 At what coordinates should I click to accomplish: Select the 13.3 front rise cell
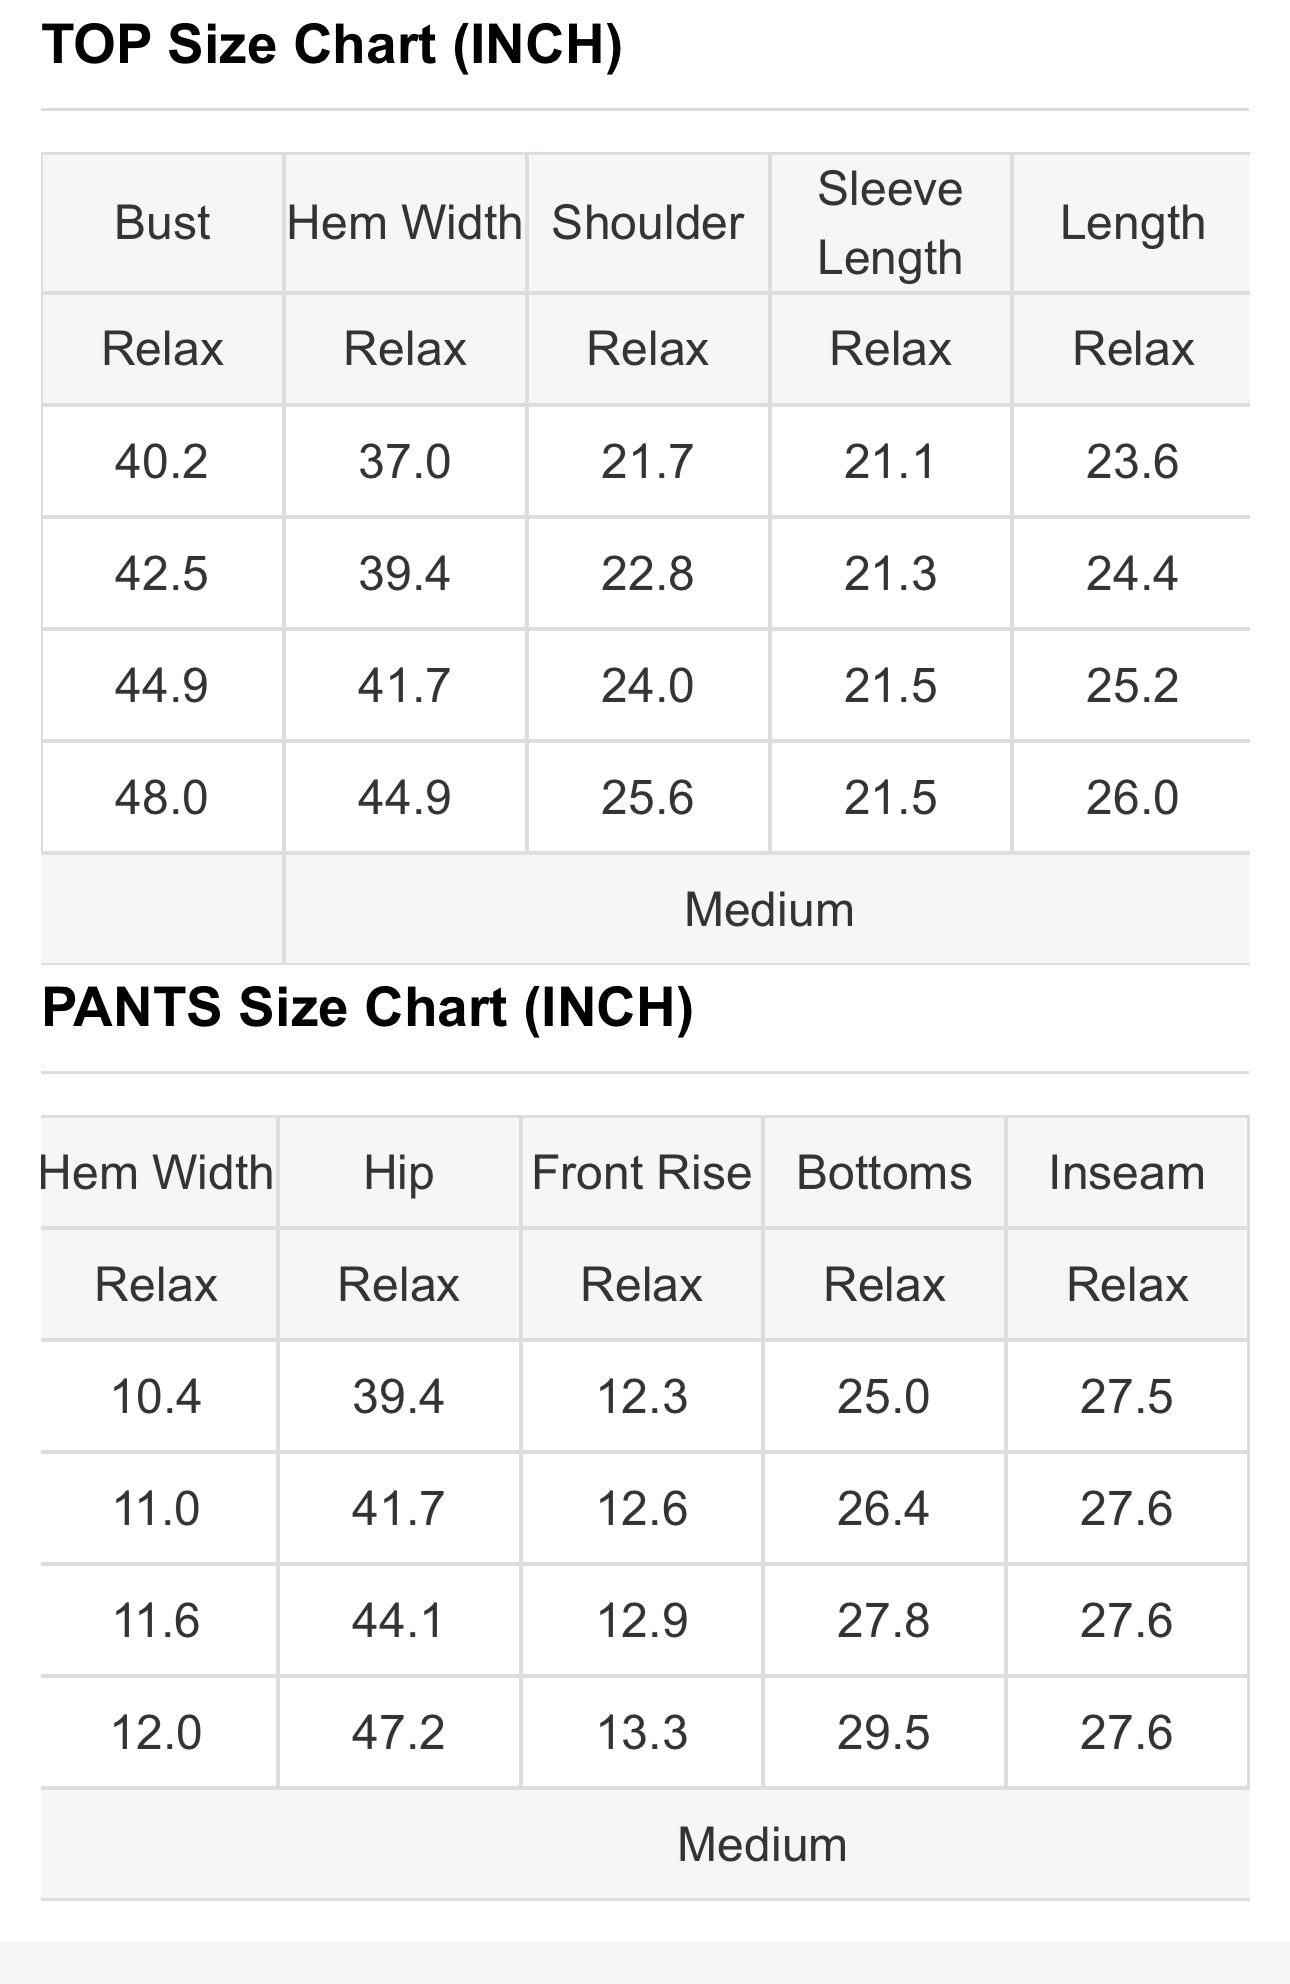(642, 1733)
